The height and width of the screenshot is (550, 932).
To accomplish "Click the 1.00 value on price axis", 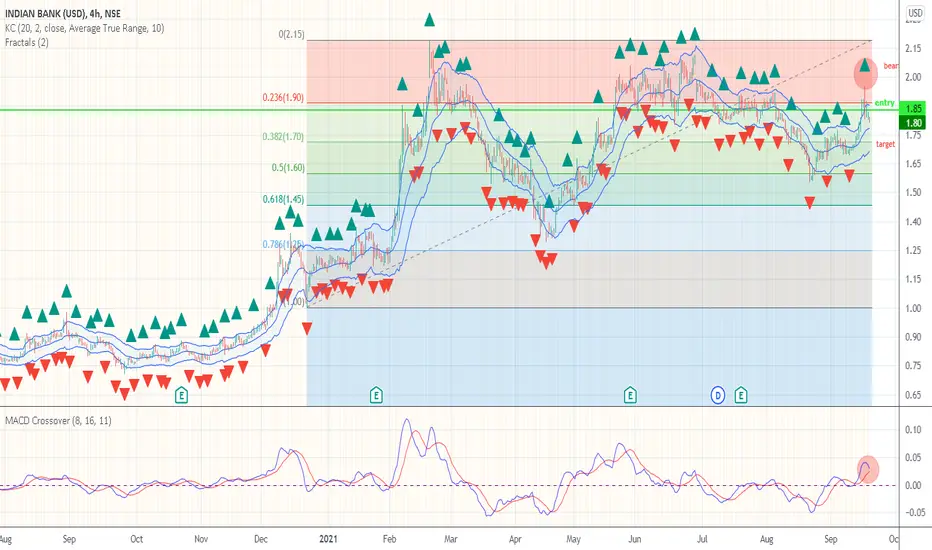I will point(912,308).
